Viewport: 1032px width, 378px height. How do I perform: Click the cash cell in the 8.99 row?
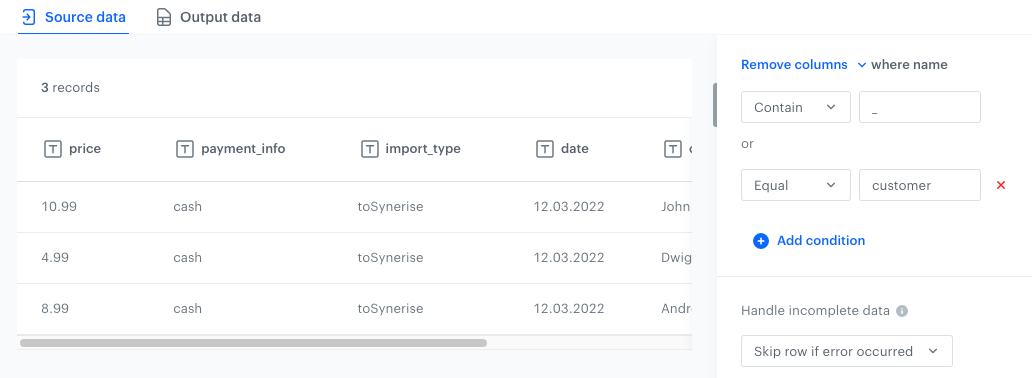[188, 309]
